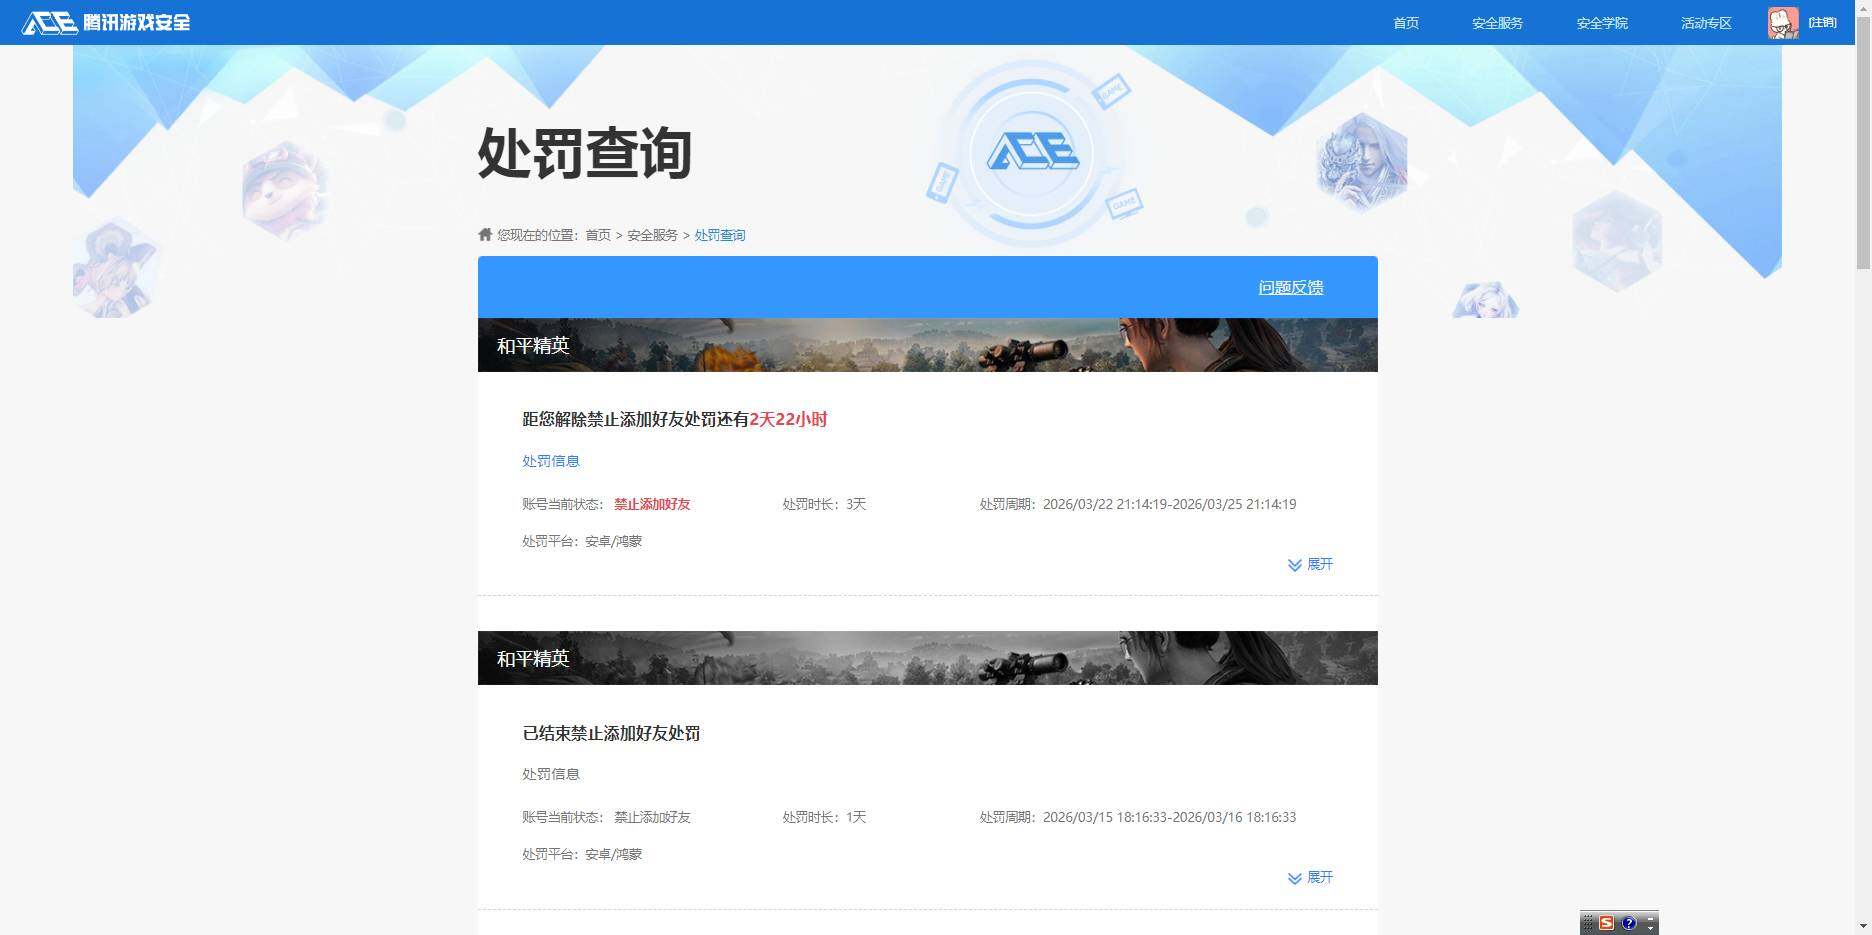
Task: Click the double-chevron icon beside the first 展开
Action: pyautogui.click(x=1293, y=564)
